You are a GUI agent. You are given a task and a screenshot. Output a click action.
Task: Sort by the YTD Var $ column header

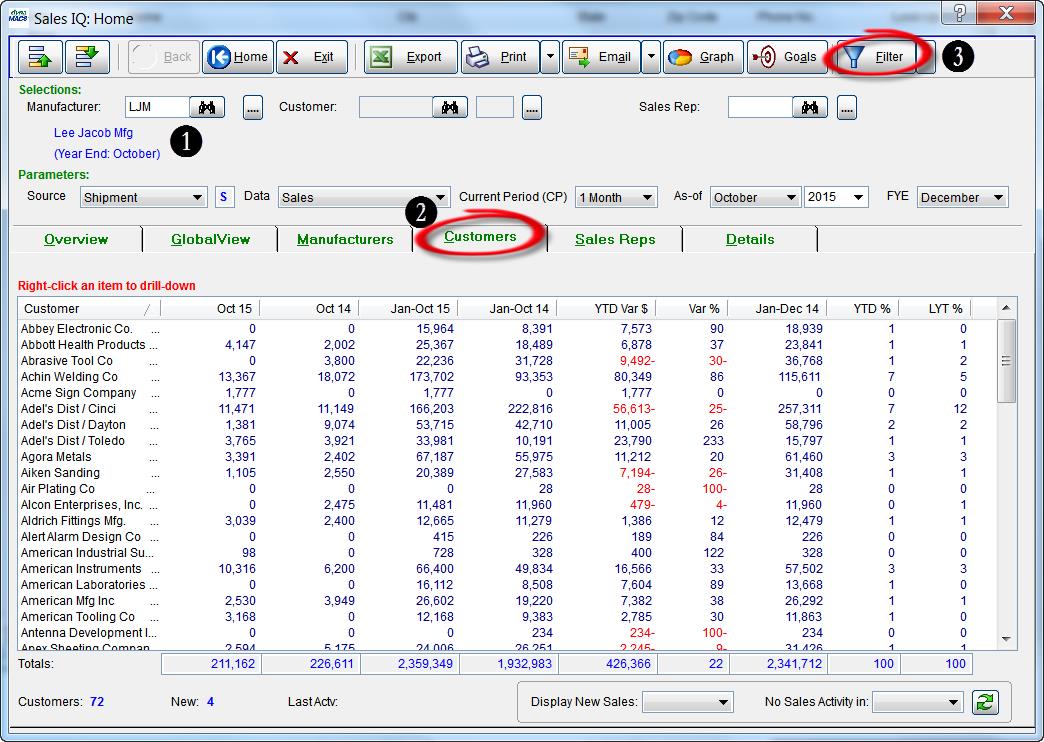pos(607,308)
